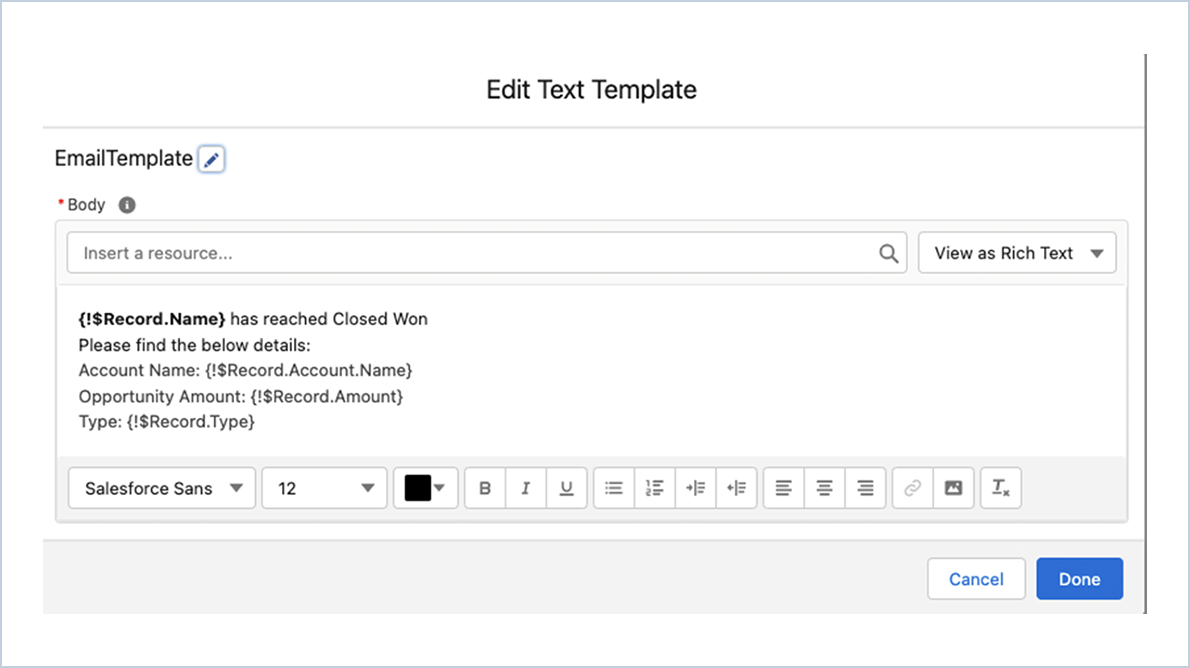Click the magnifying glass search icon
The width and height of the screenshot is (1190, 668).
coord(888,252)
